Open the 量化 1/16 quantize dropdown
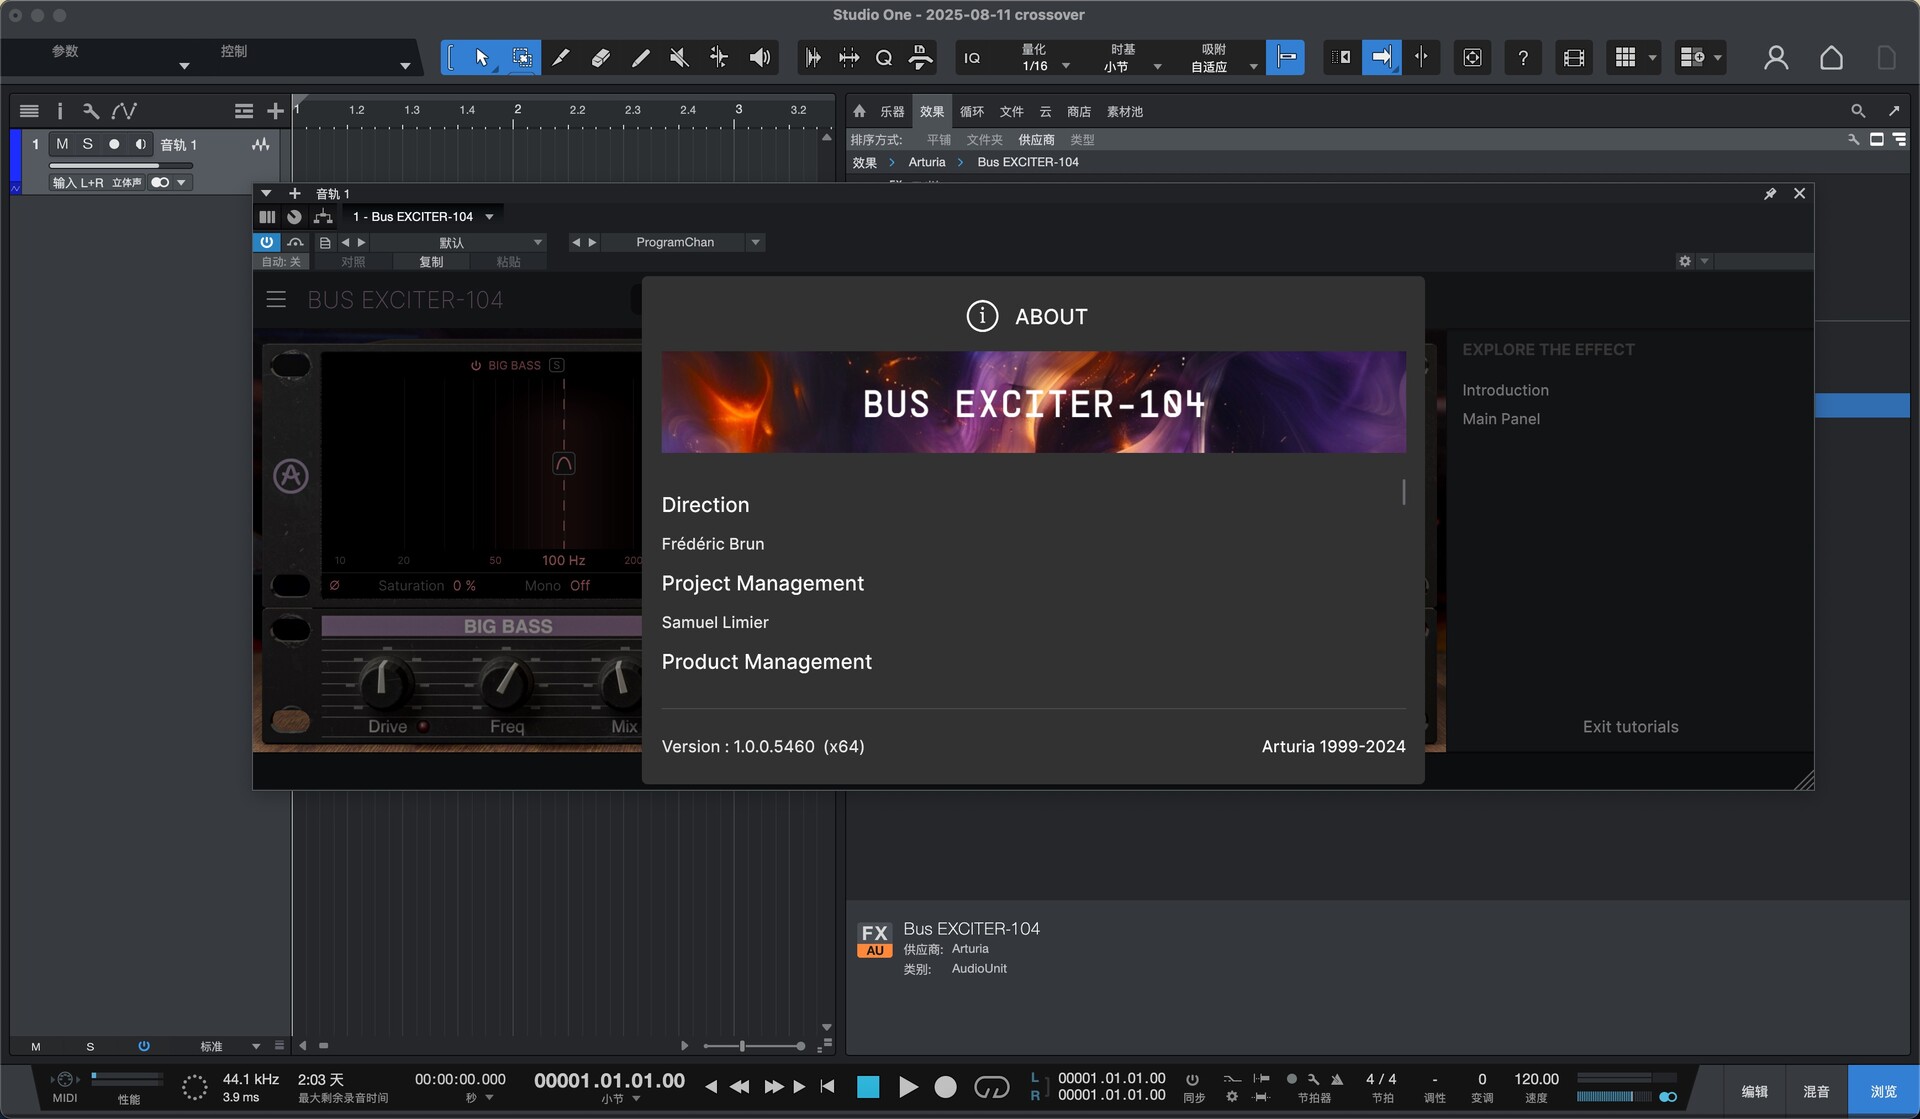The image size is (1920, 1119). click(1044, 58)
